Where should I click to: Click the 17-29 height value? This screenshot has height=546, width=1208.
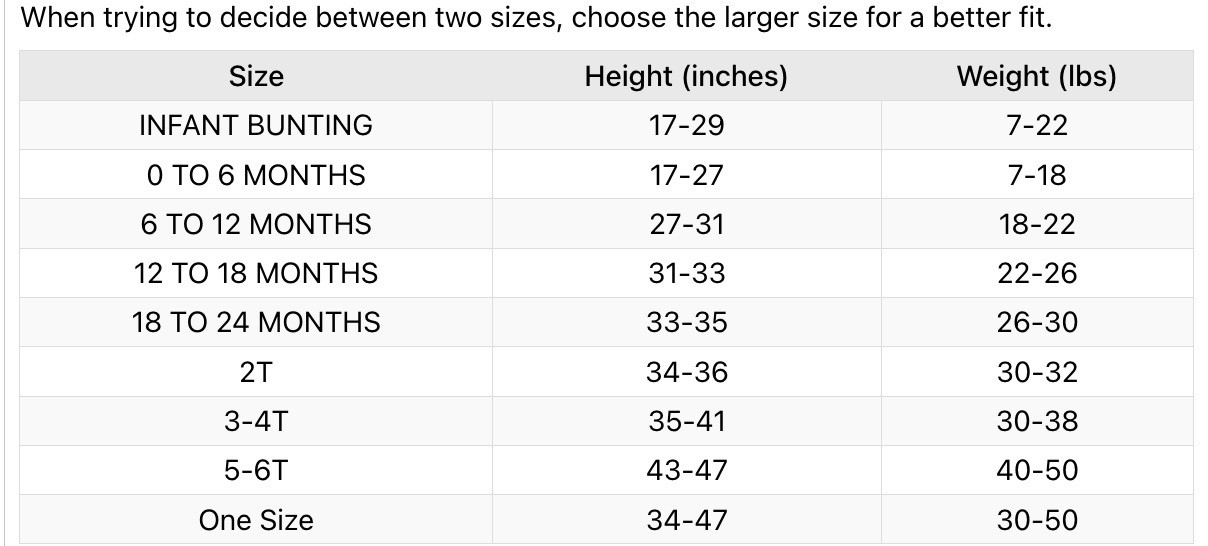[686, 125]
